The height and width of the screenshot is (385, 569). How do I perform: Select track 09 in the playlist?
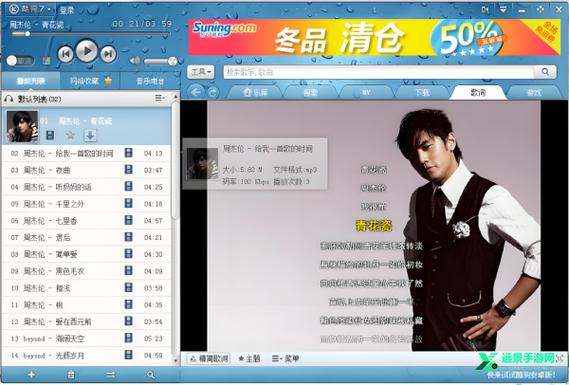86,271
